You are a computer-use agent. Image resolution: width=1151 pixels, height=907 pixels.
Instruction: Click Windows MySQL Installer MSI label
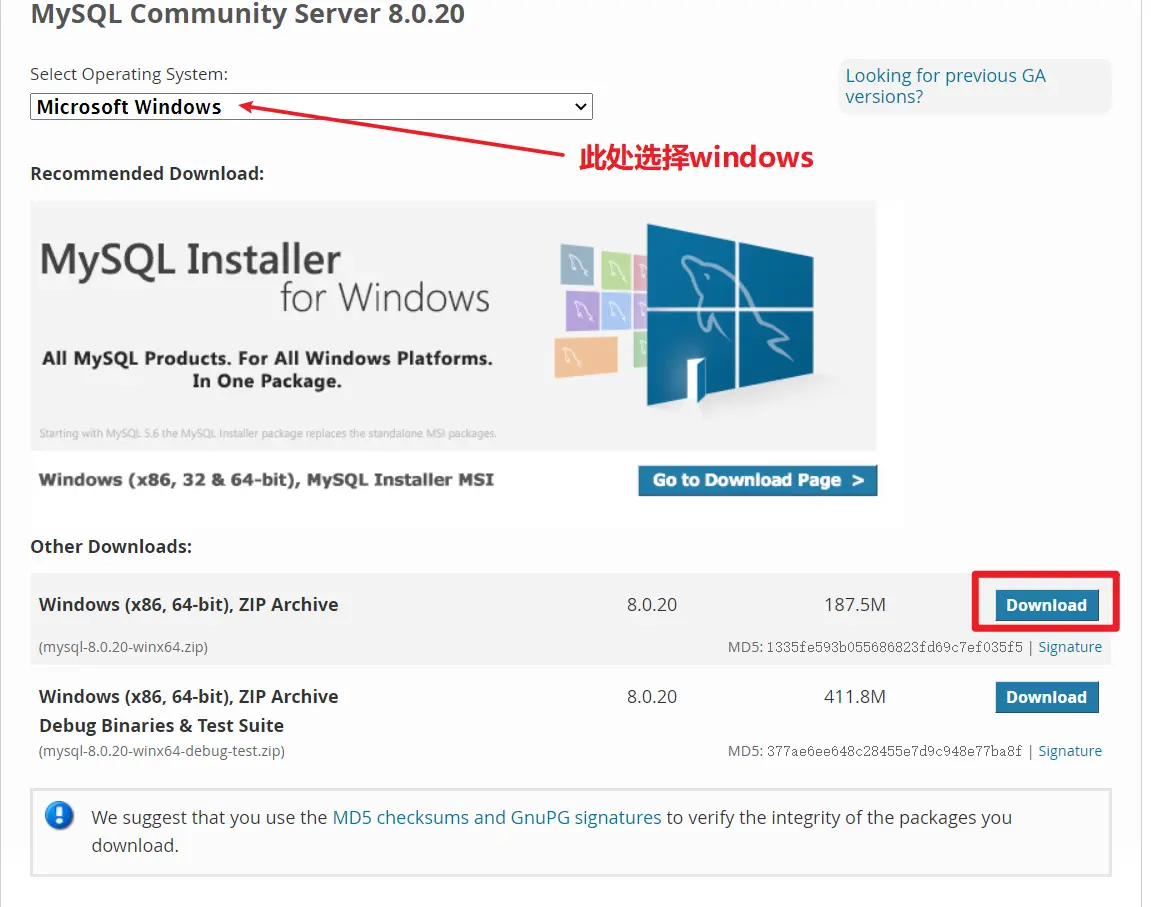tap(266, 479)
